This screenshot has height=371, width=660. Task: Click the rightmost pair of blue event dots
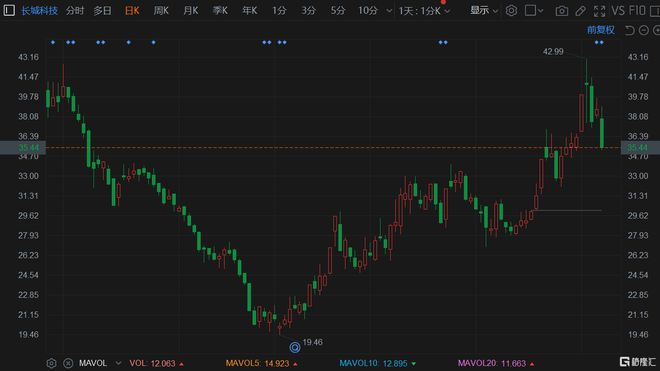[x=599, y=43]
